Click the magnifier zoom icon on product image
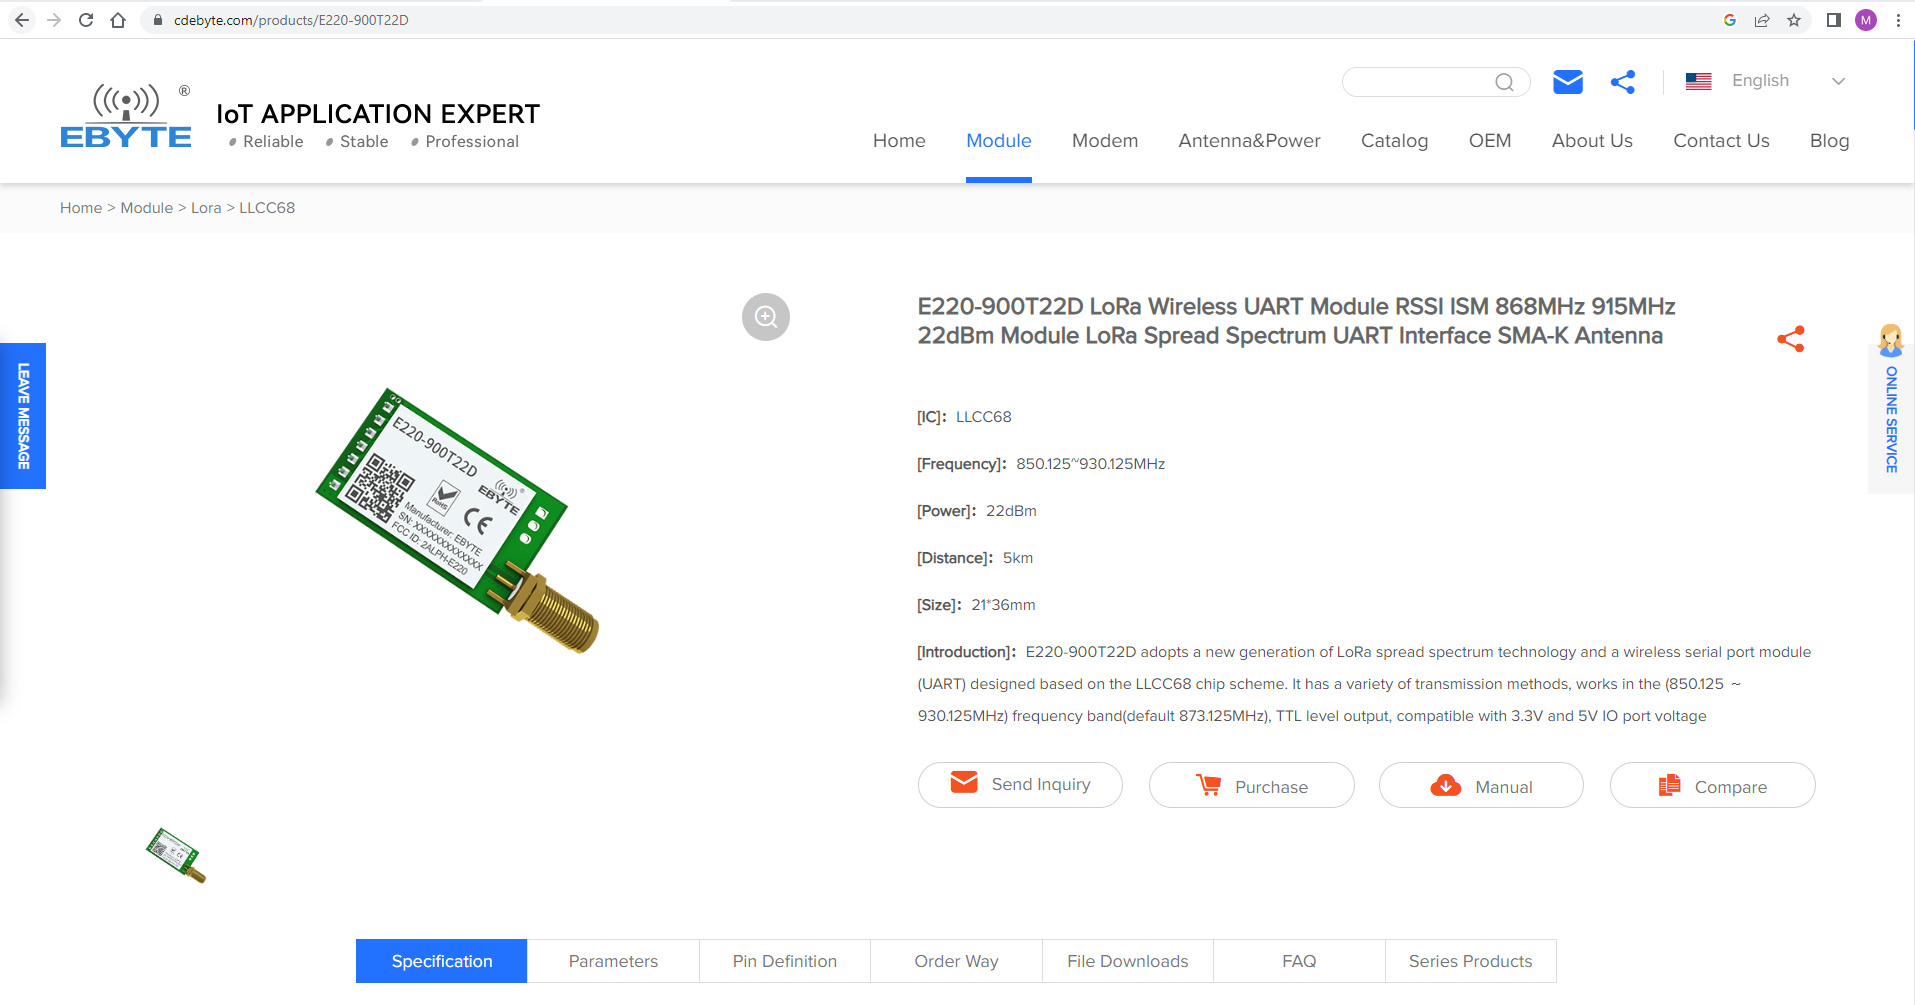This screenshot has width=1915, height=1005. click(766, 317)
